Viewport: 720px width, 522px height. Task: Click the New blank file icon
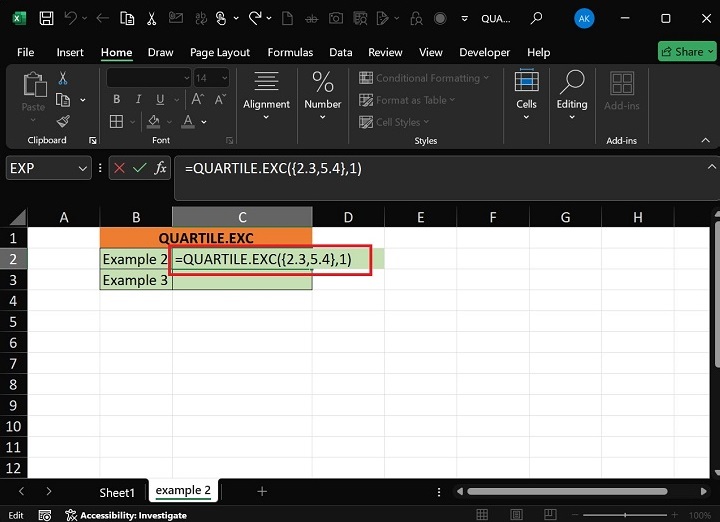tap(287, 18)
